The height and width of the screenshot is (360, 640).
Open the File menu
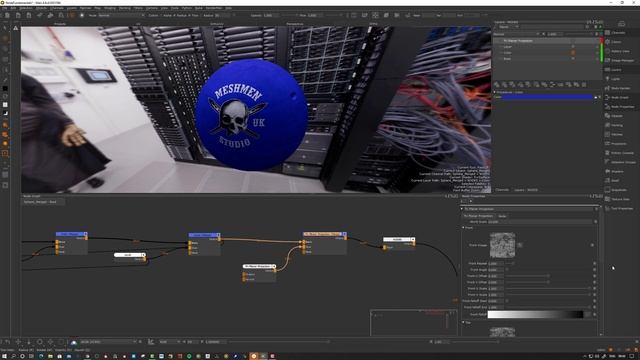coord(4,8)
